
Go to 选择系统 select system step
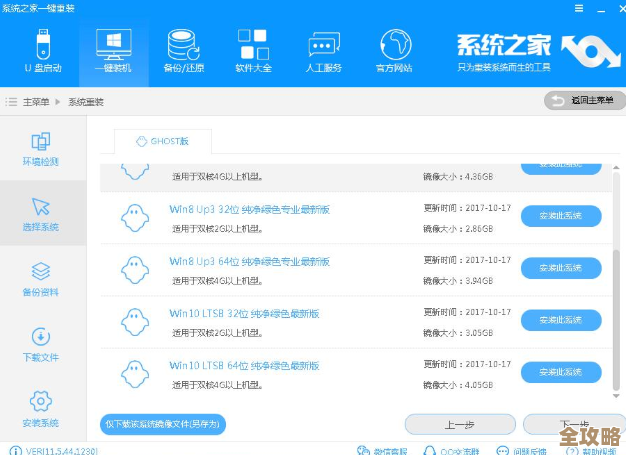tap(41, 214)
